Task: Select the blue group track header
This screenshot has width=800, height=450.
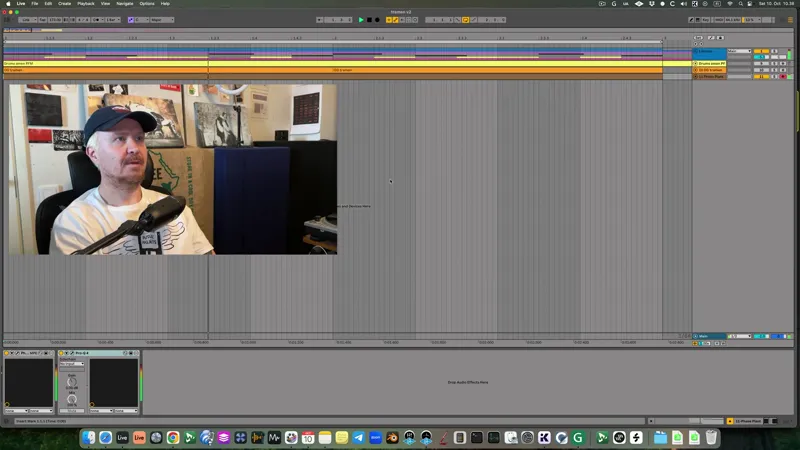Action: pos(709,54)
